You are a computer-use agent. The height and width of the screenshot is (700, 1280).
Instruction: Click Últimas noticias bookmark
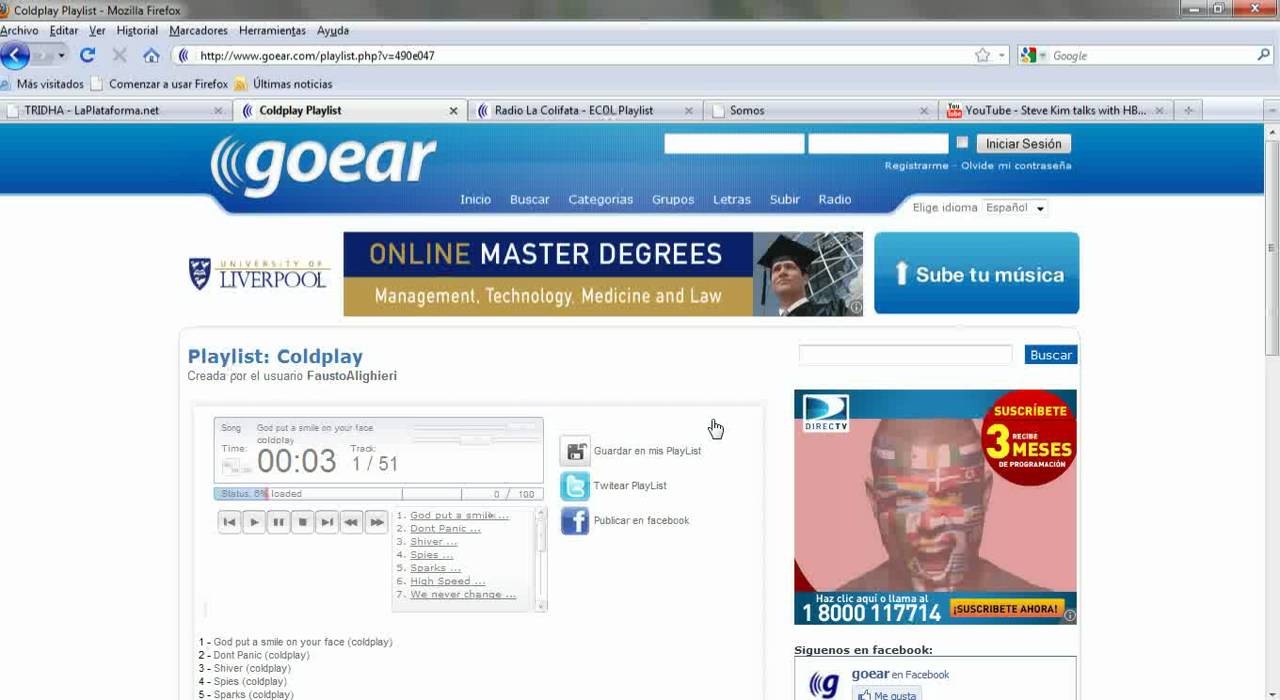pos(283,84)
